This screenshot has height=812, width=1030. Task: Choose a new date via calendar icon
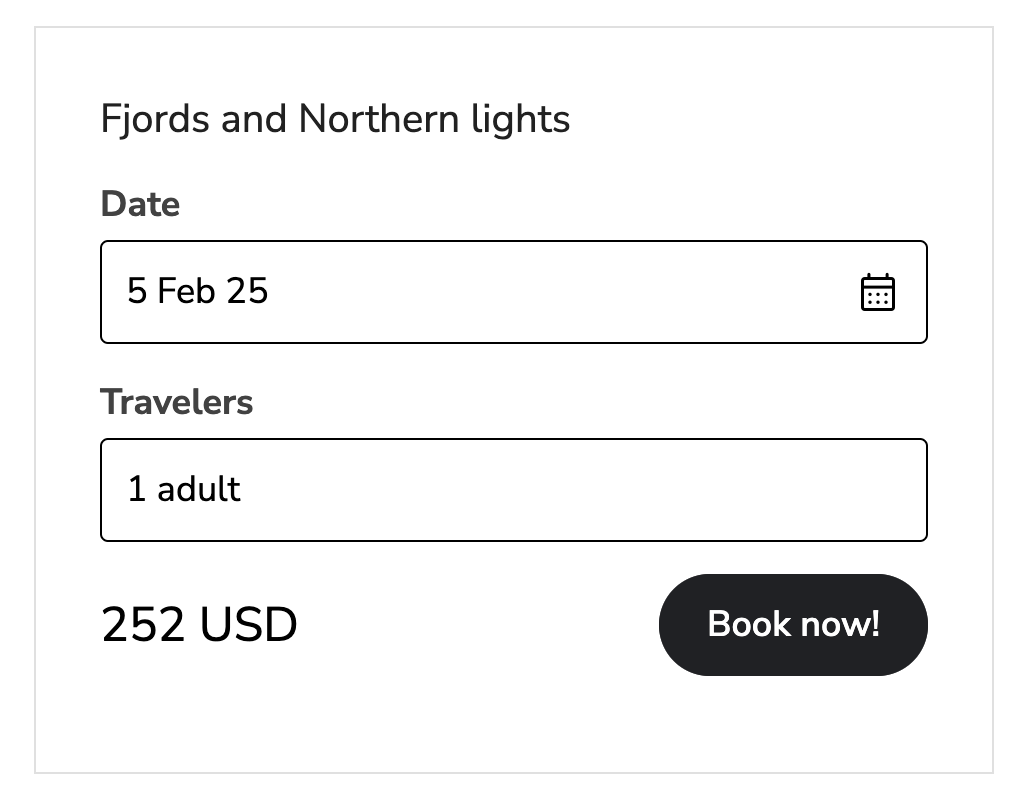click(878, 292)
